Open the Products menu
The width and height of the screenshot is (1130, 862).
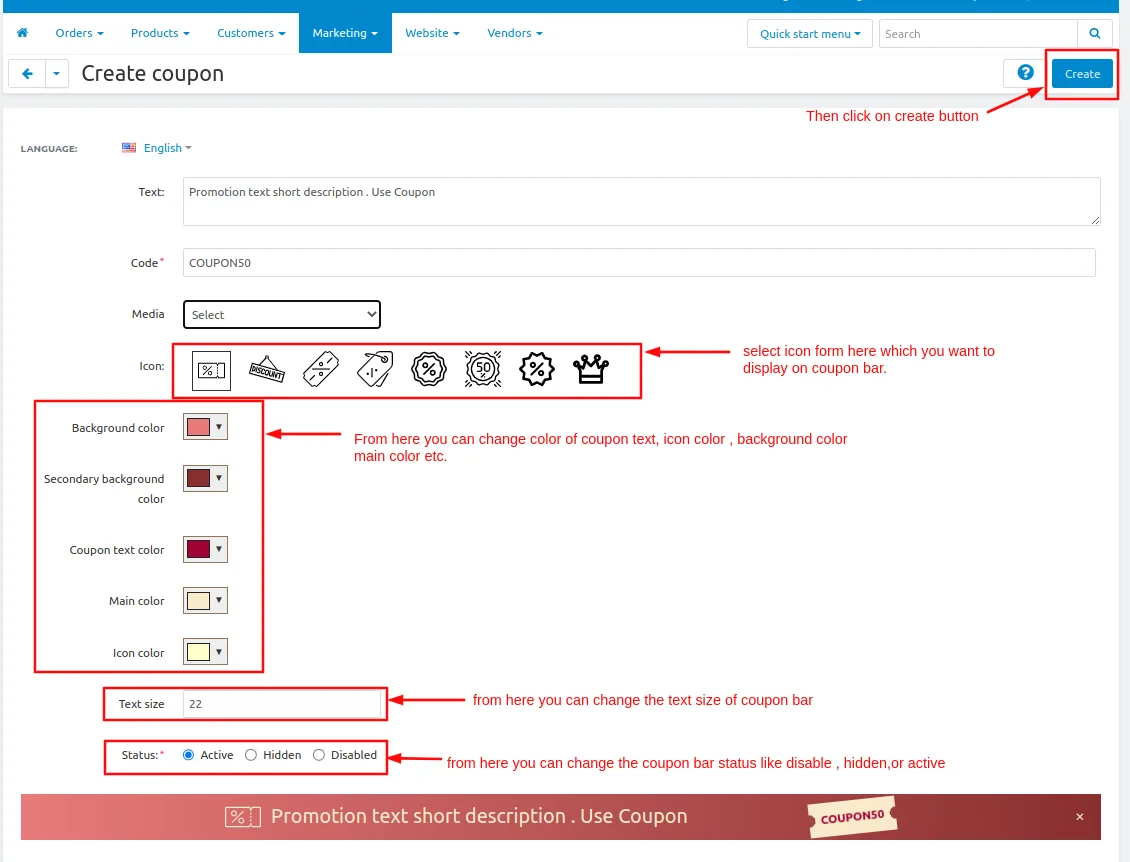click(x=160, y=33)
